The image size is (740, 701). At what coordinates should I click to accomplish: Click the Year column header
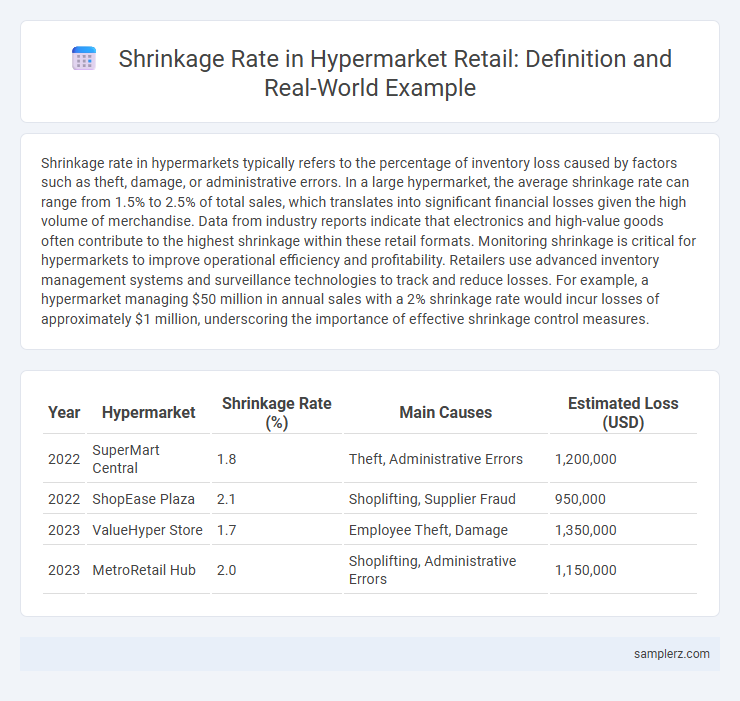click(64, 413)
